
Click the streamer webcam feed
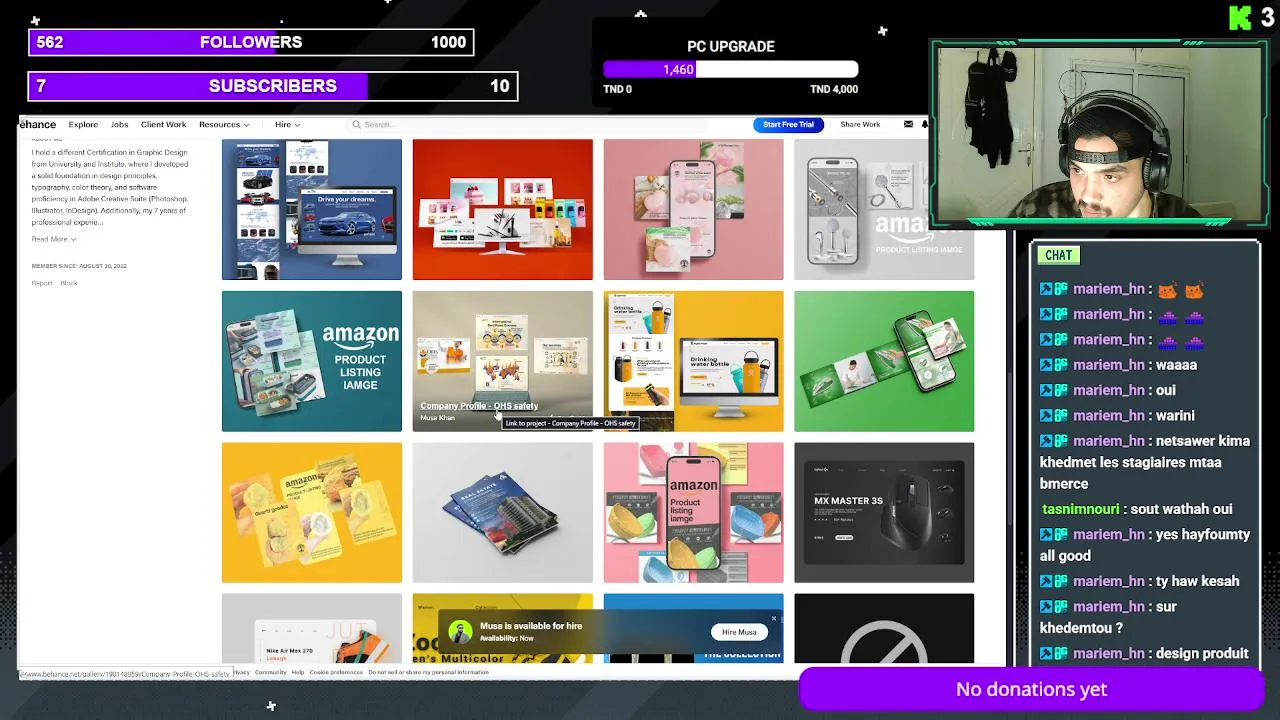(1099, 133)
